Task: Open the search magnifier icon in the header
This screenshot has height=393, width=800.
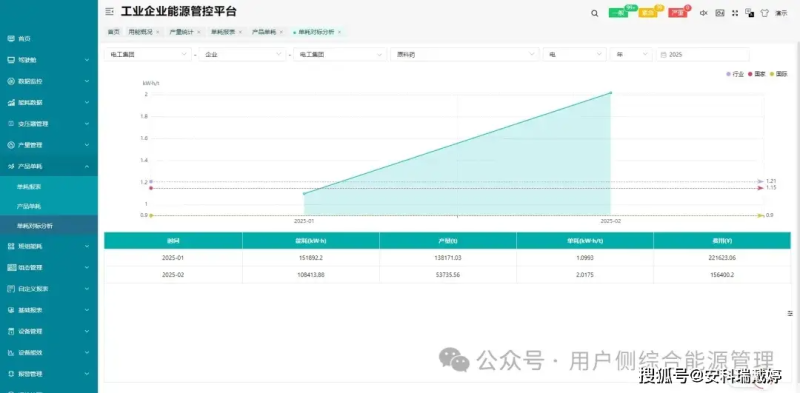Action: pyautogui.click(x=594, y=14)
